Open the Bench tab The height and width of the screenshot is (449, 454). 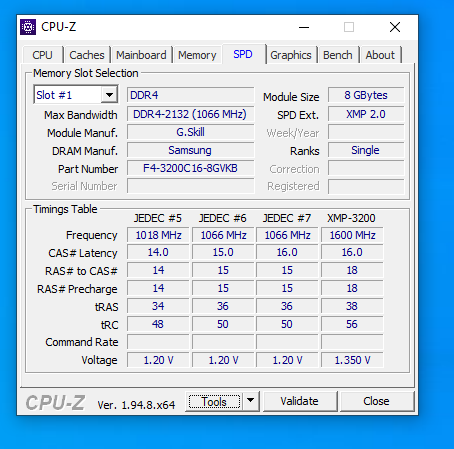338,55
